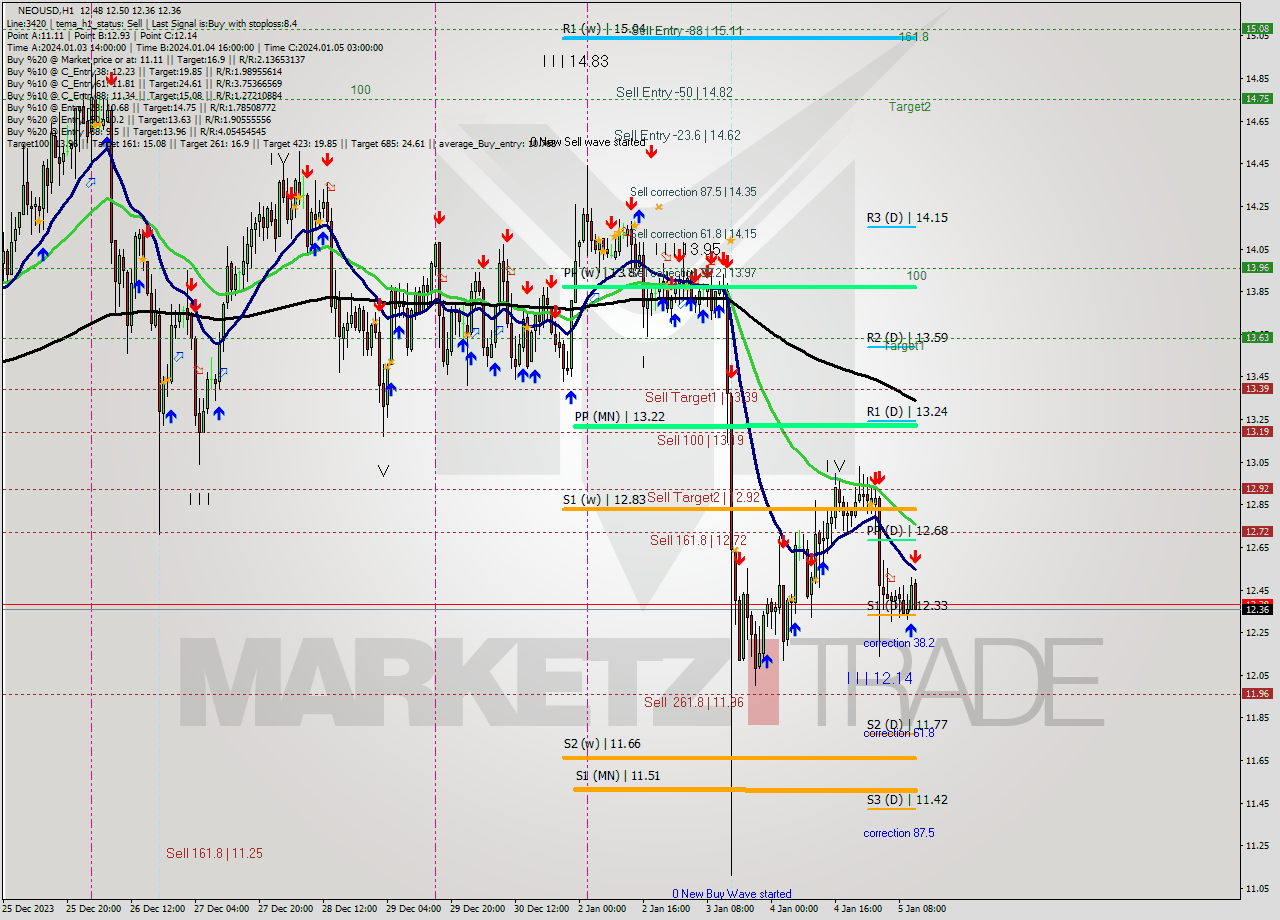This screenshot has width=1280, height=920.
Task: Click the 'S1 (w) | 12.83' support label
Action: coord(603,499)
